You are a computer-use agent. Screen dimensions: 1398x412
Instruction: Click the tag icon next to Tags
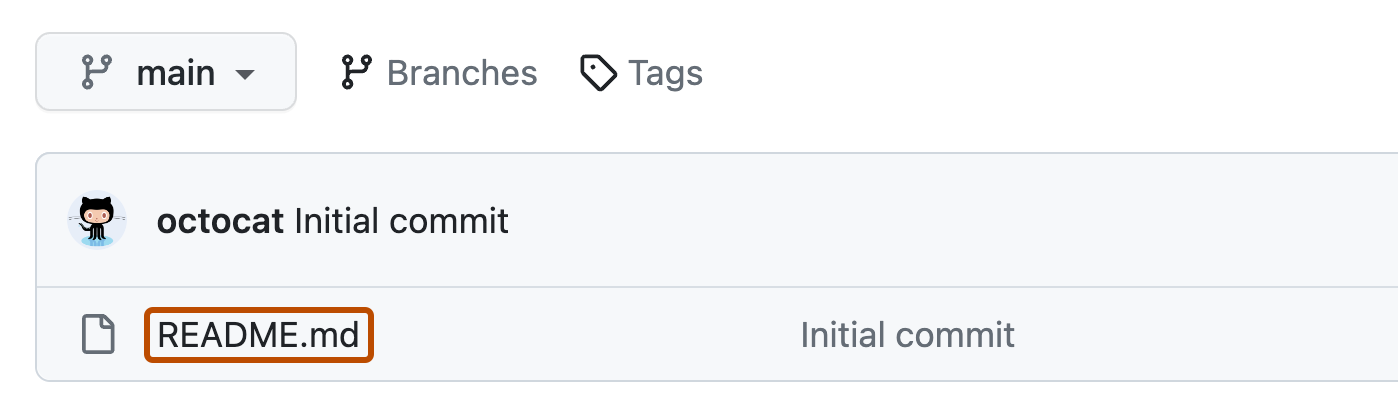click(x=598, y=73)
